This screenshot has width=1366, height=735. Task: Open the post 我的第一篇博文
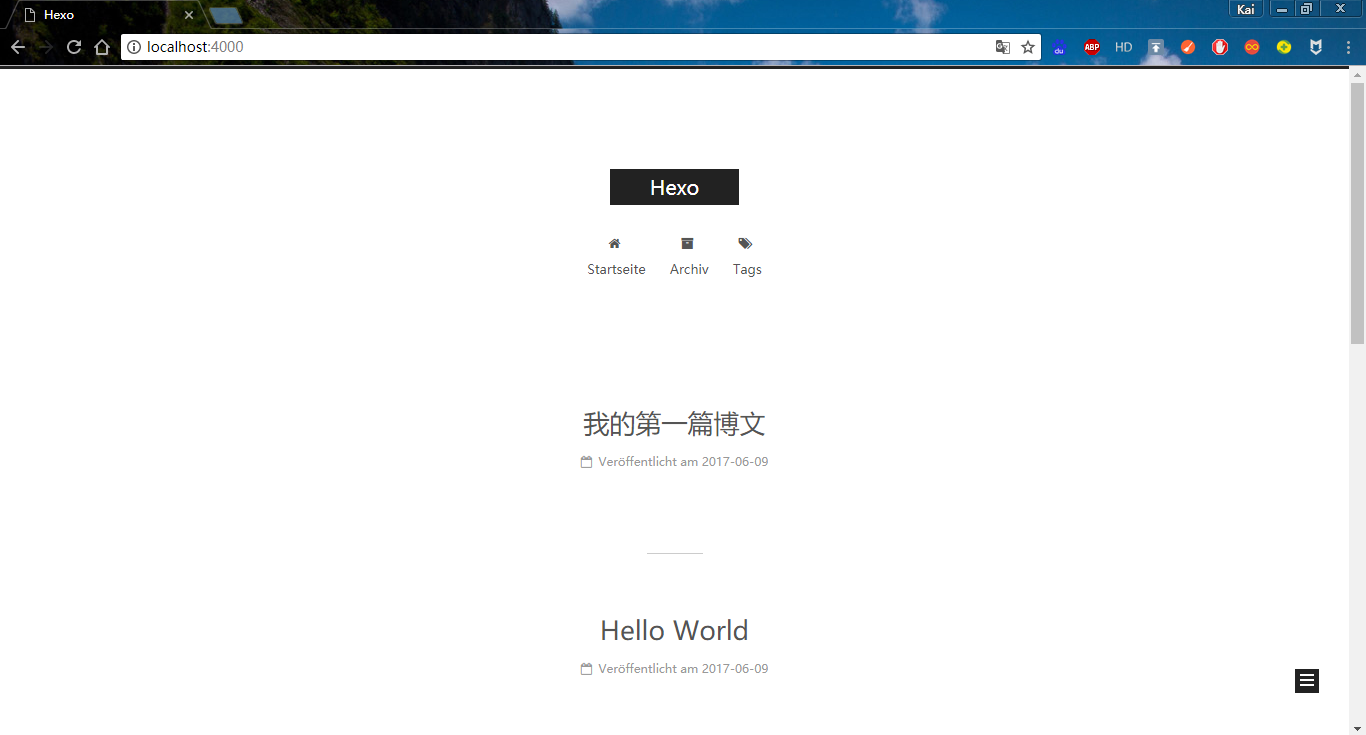pyautogui.click(x=674, y=424)
